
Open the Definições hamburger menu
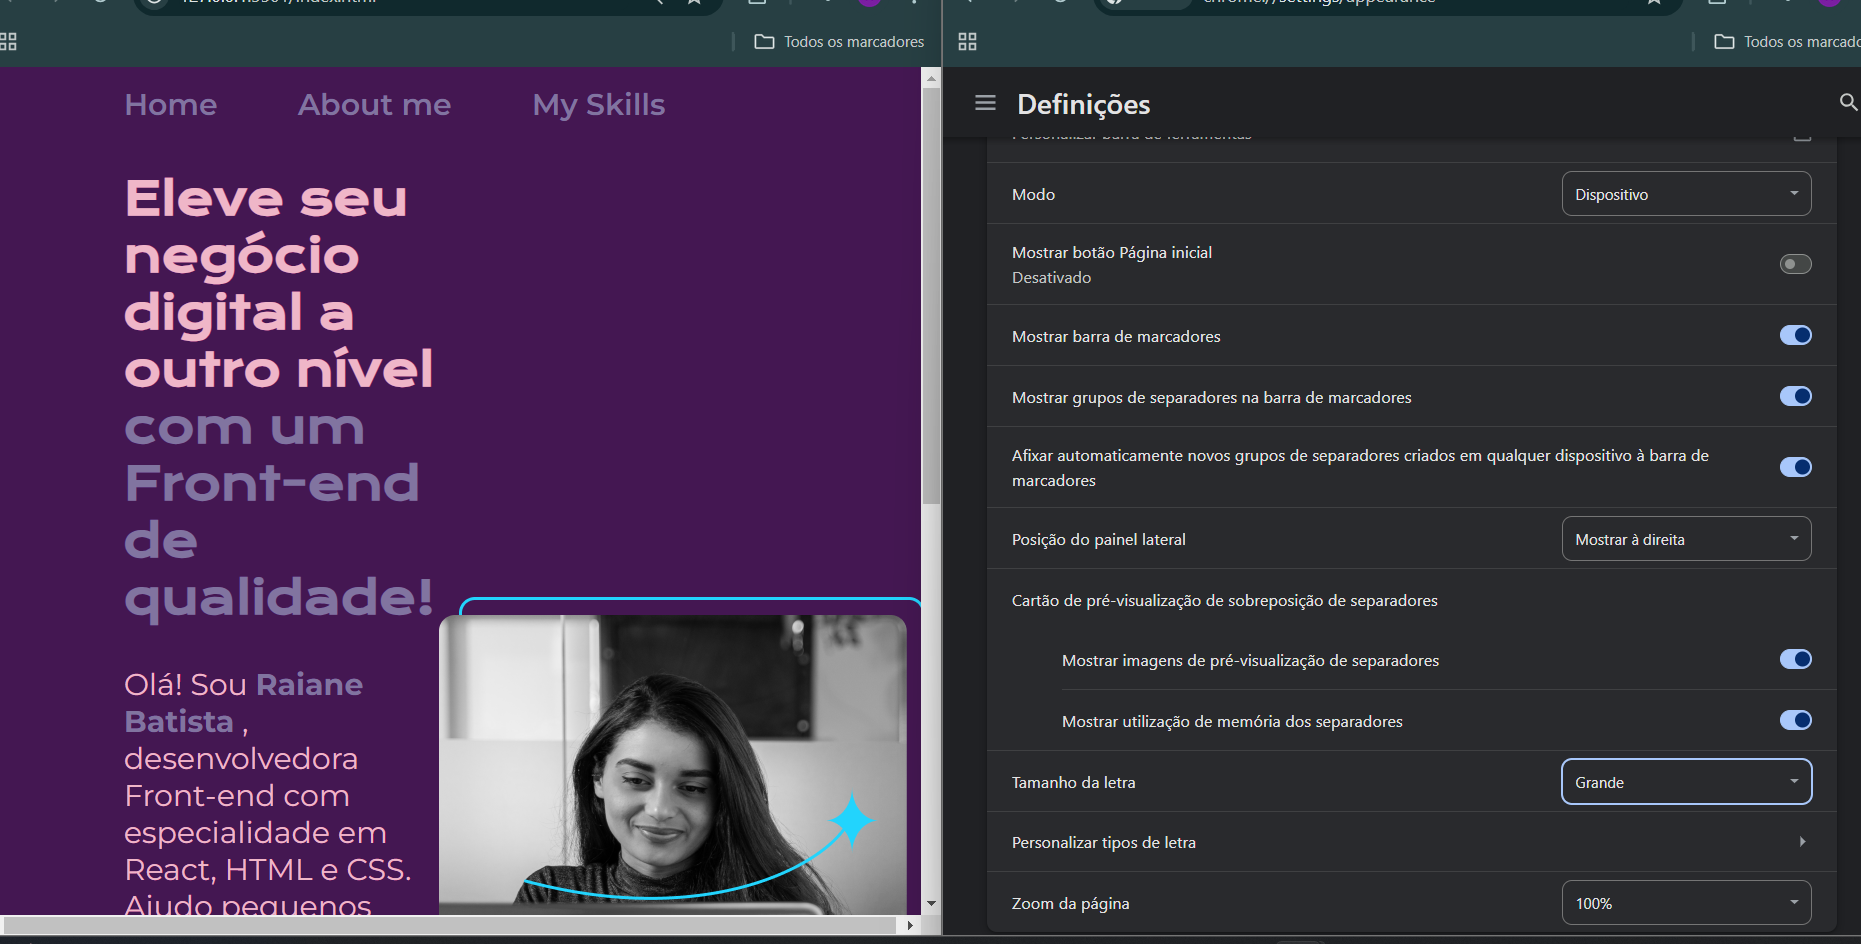click(x=985, y=103)
